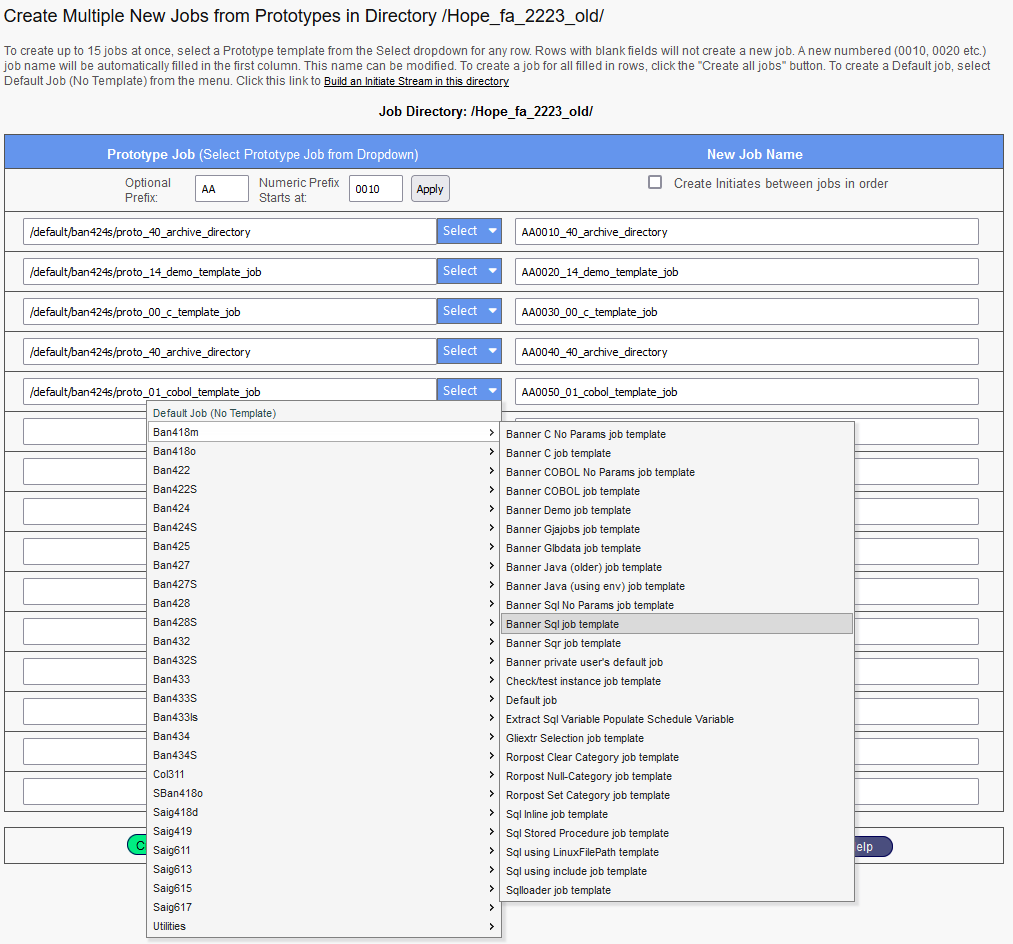Click the Apply prefix button
The width and height of the screenshot is (1013, 944).
tap(430, 189)
